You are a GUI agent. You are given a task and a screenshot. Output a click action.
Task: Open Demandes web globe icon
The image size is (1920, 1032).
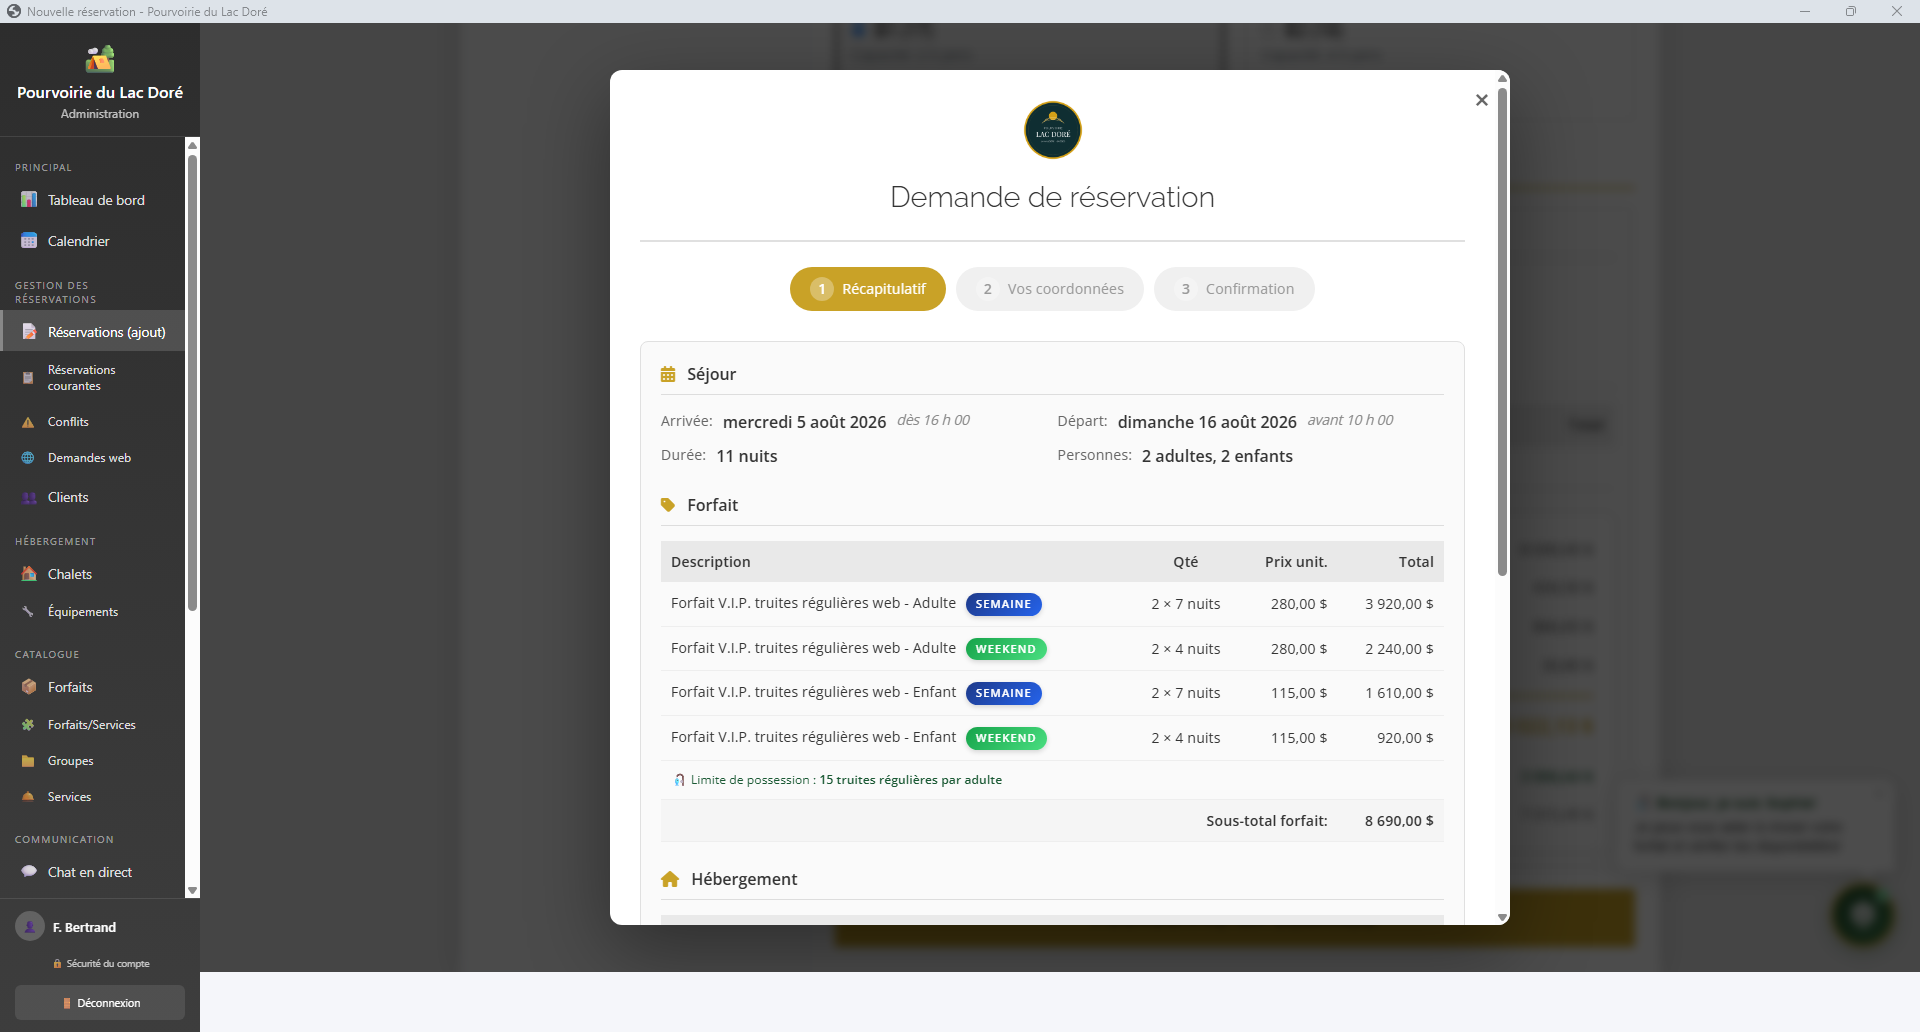click(x=28, y=458)
